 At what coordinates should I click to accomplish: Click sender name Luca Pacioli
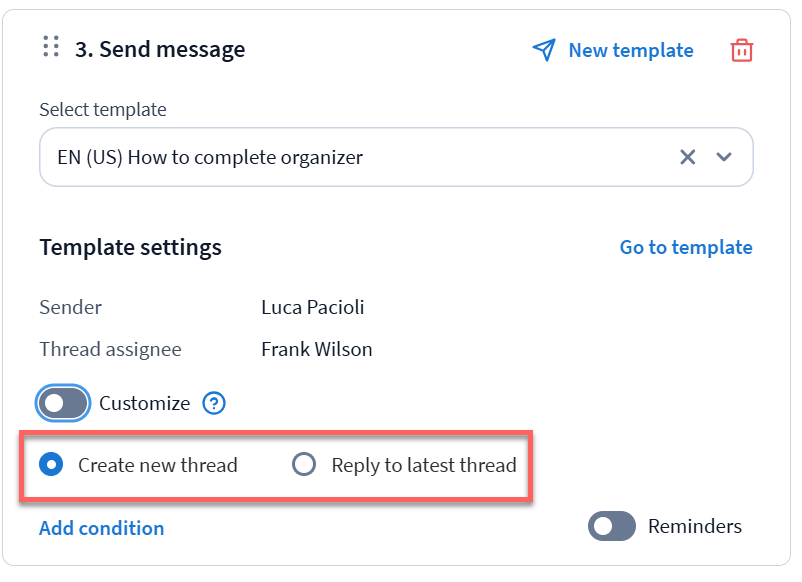coord(312,307)
